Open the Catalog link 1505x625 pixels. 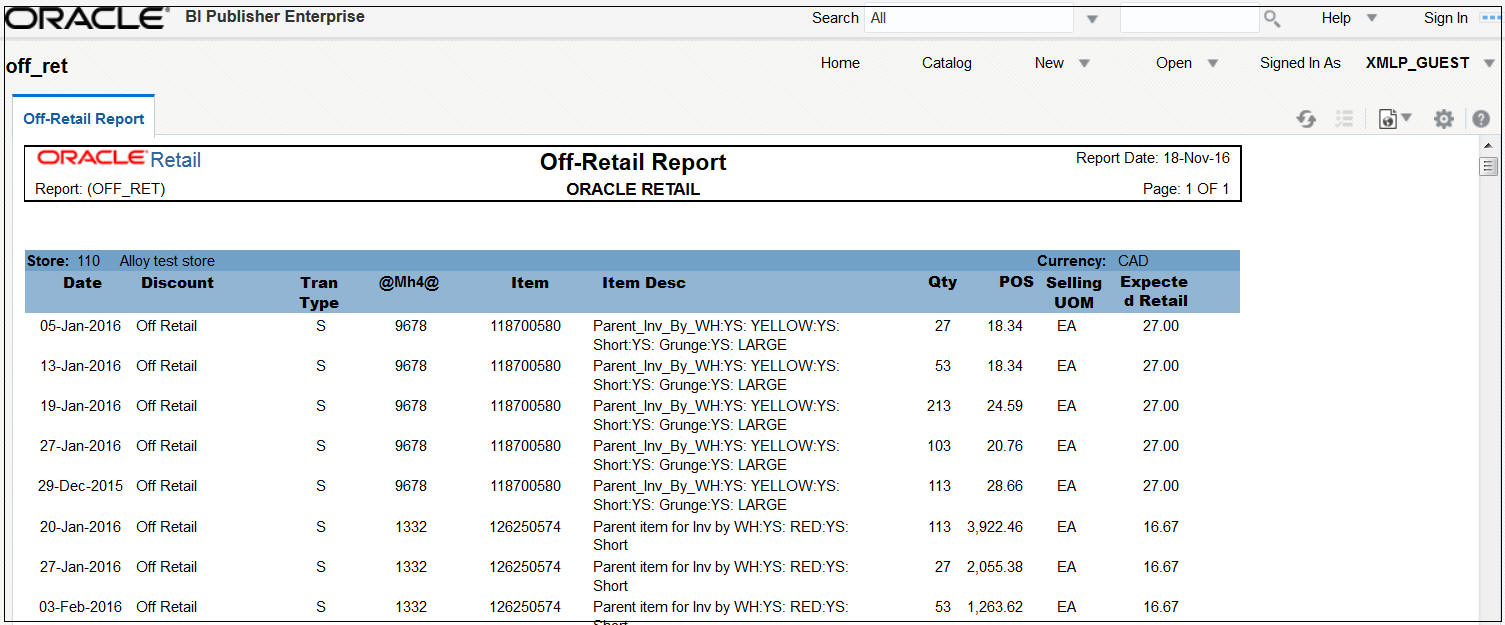947,63
